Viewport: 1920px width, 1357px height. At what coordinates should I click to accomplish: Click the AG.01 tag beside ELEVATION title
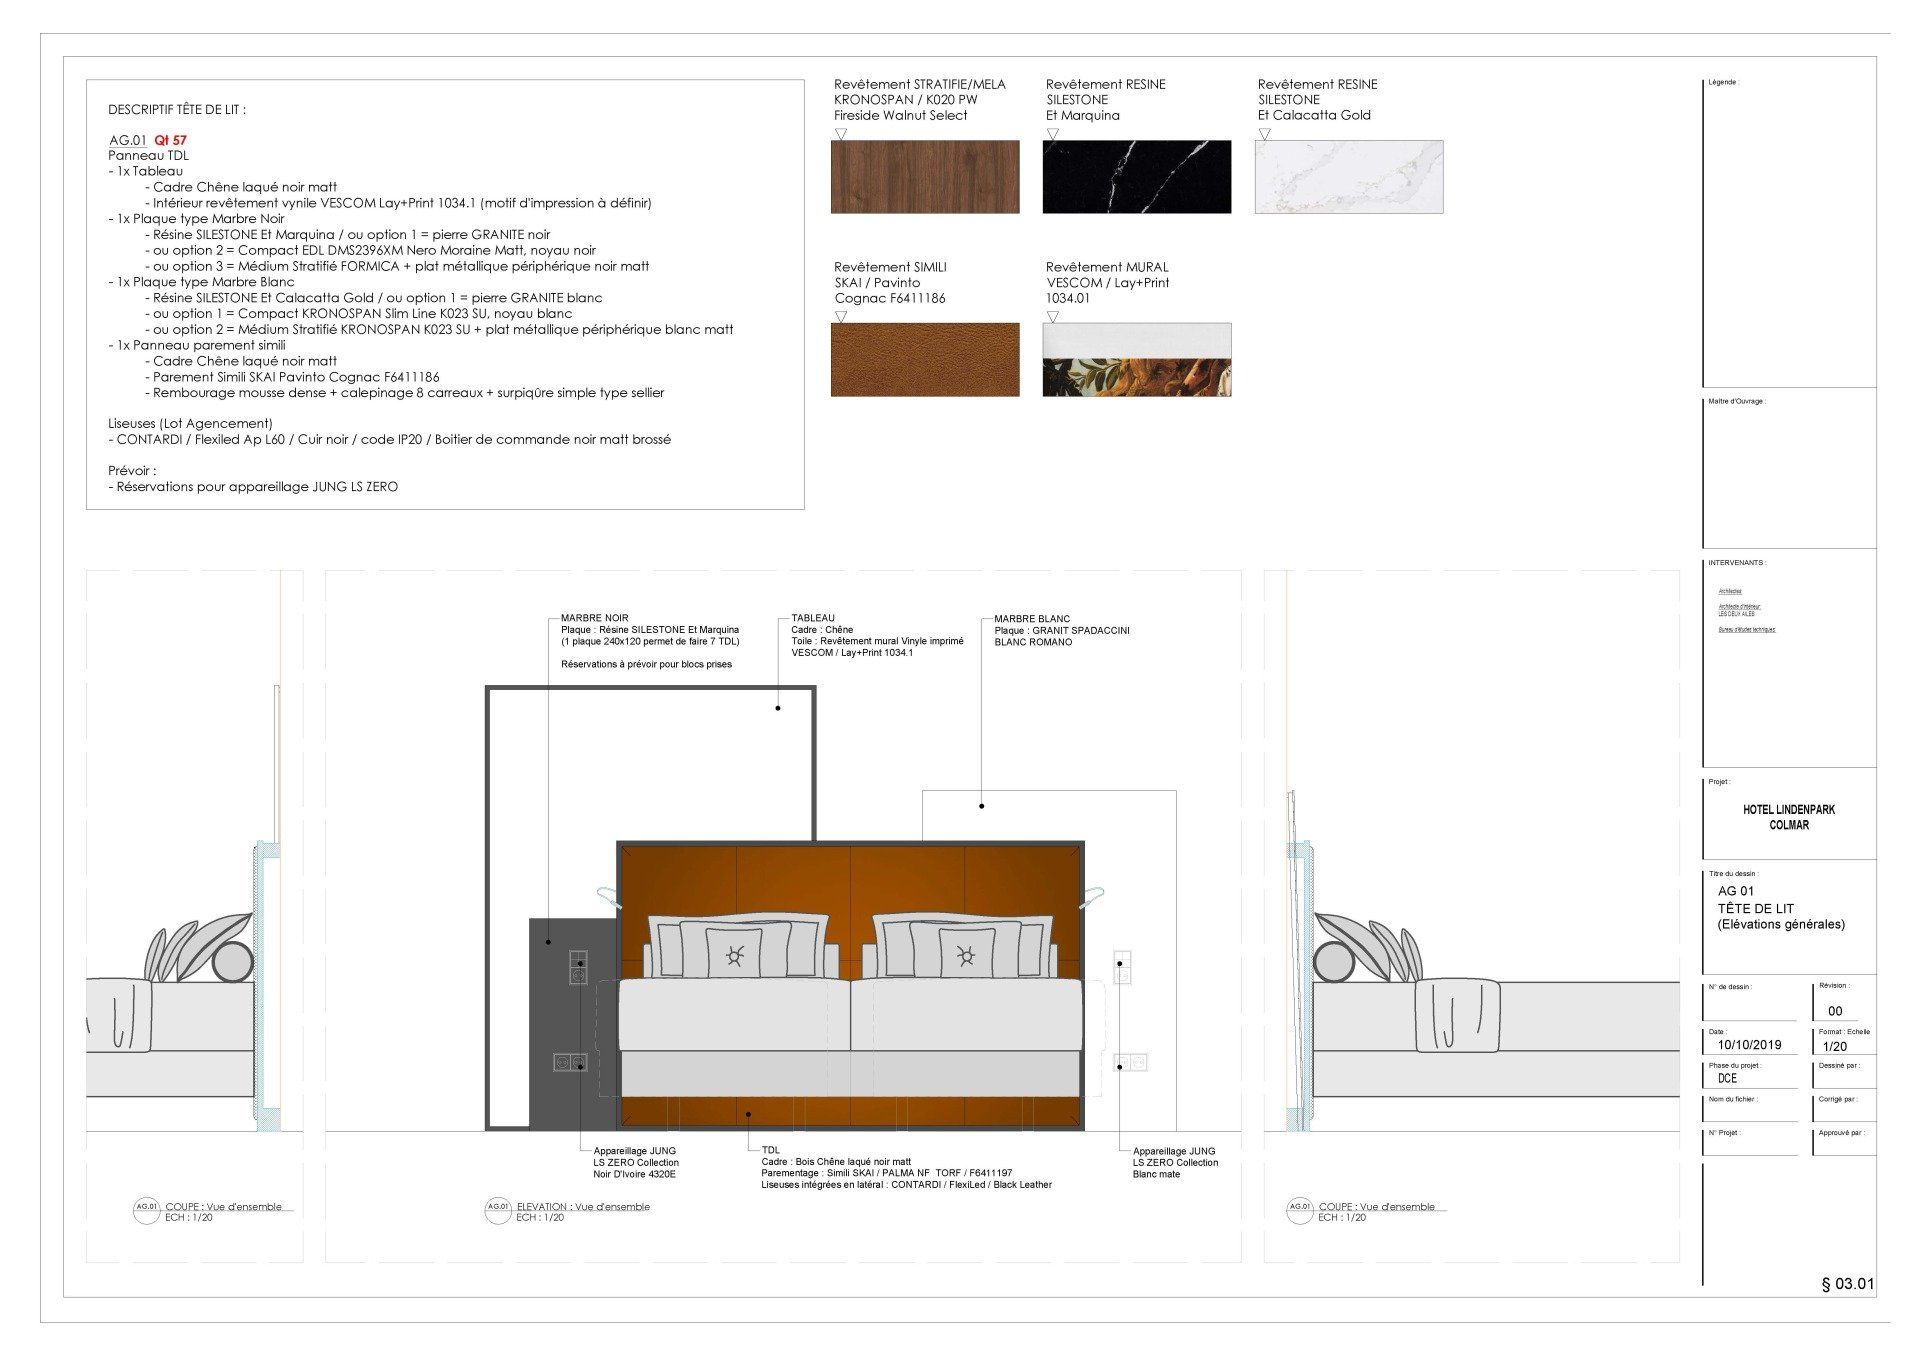(x=498, y=1209)
